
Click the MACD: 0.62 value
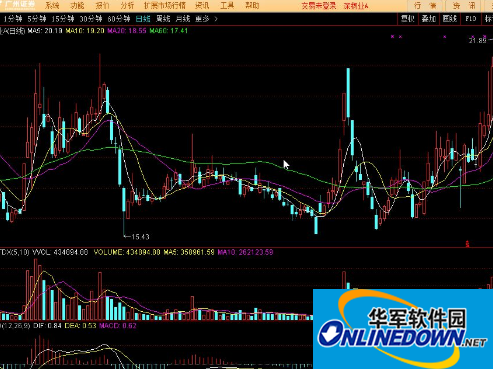[x=118, y=326]
